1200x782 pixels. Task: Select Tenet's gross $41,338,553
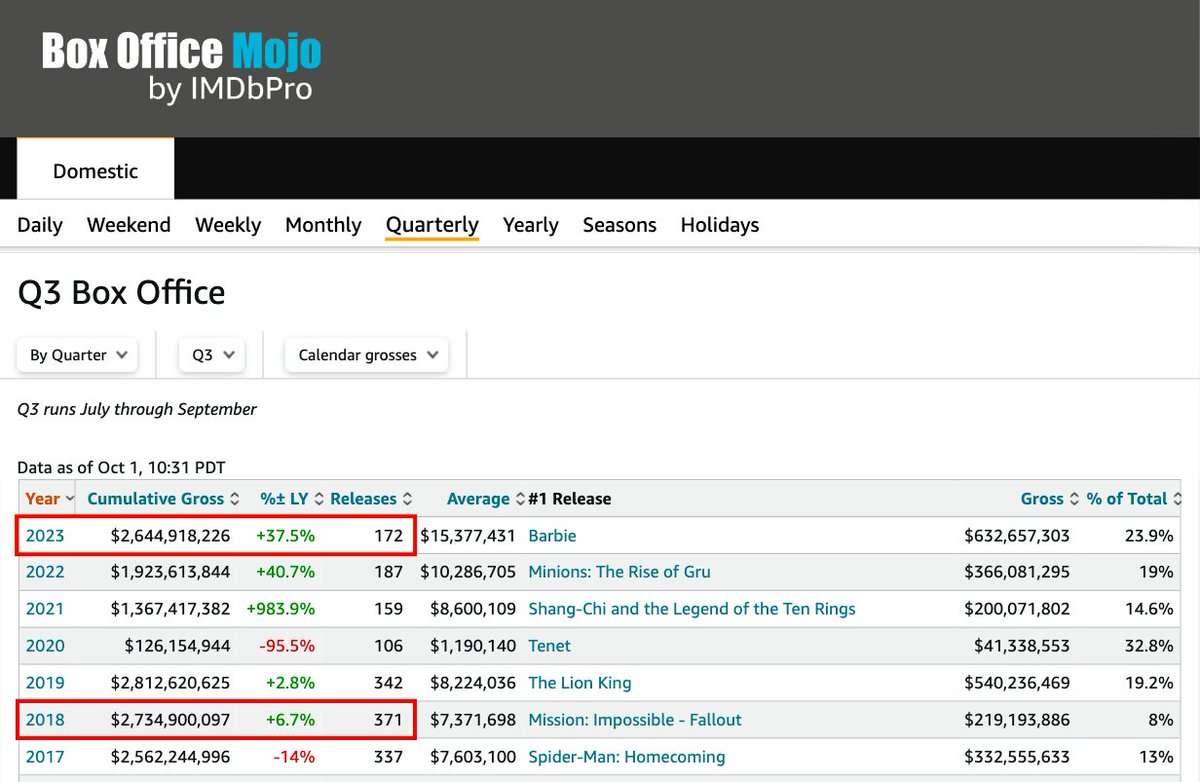click(x=1023, y=646)
